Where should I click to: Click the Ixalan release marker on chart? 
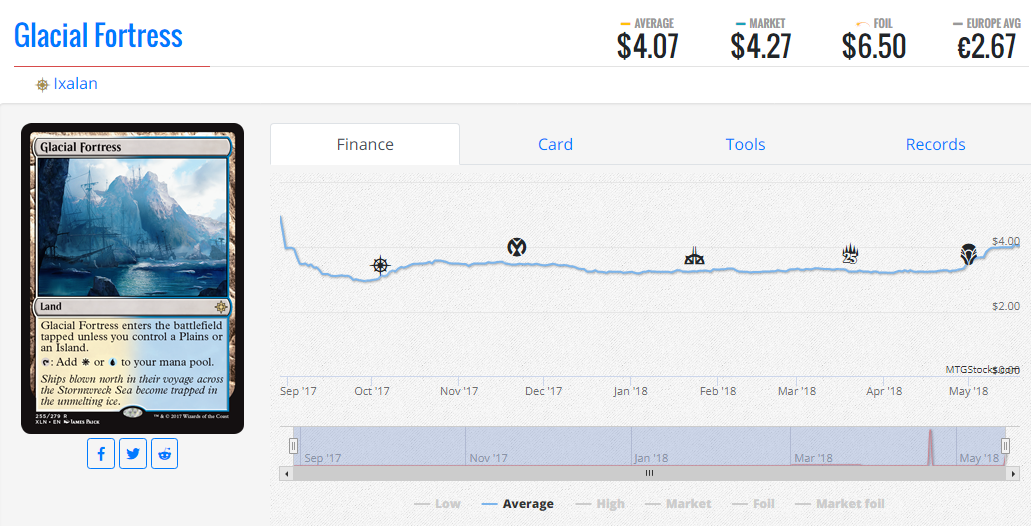pos(380,266)
